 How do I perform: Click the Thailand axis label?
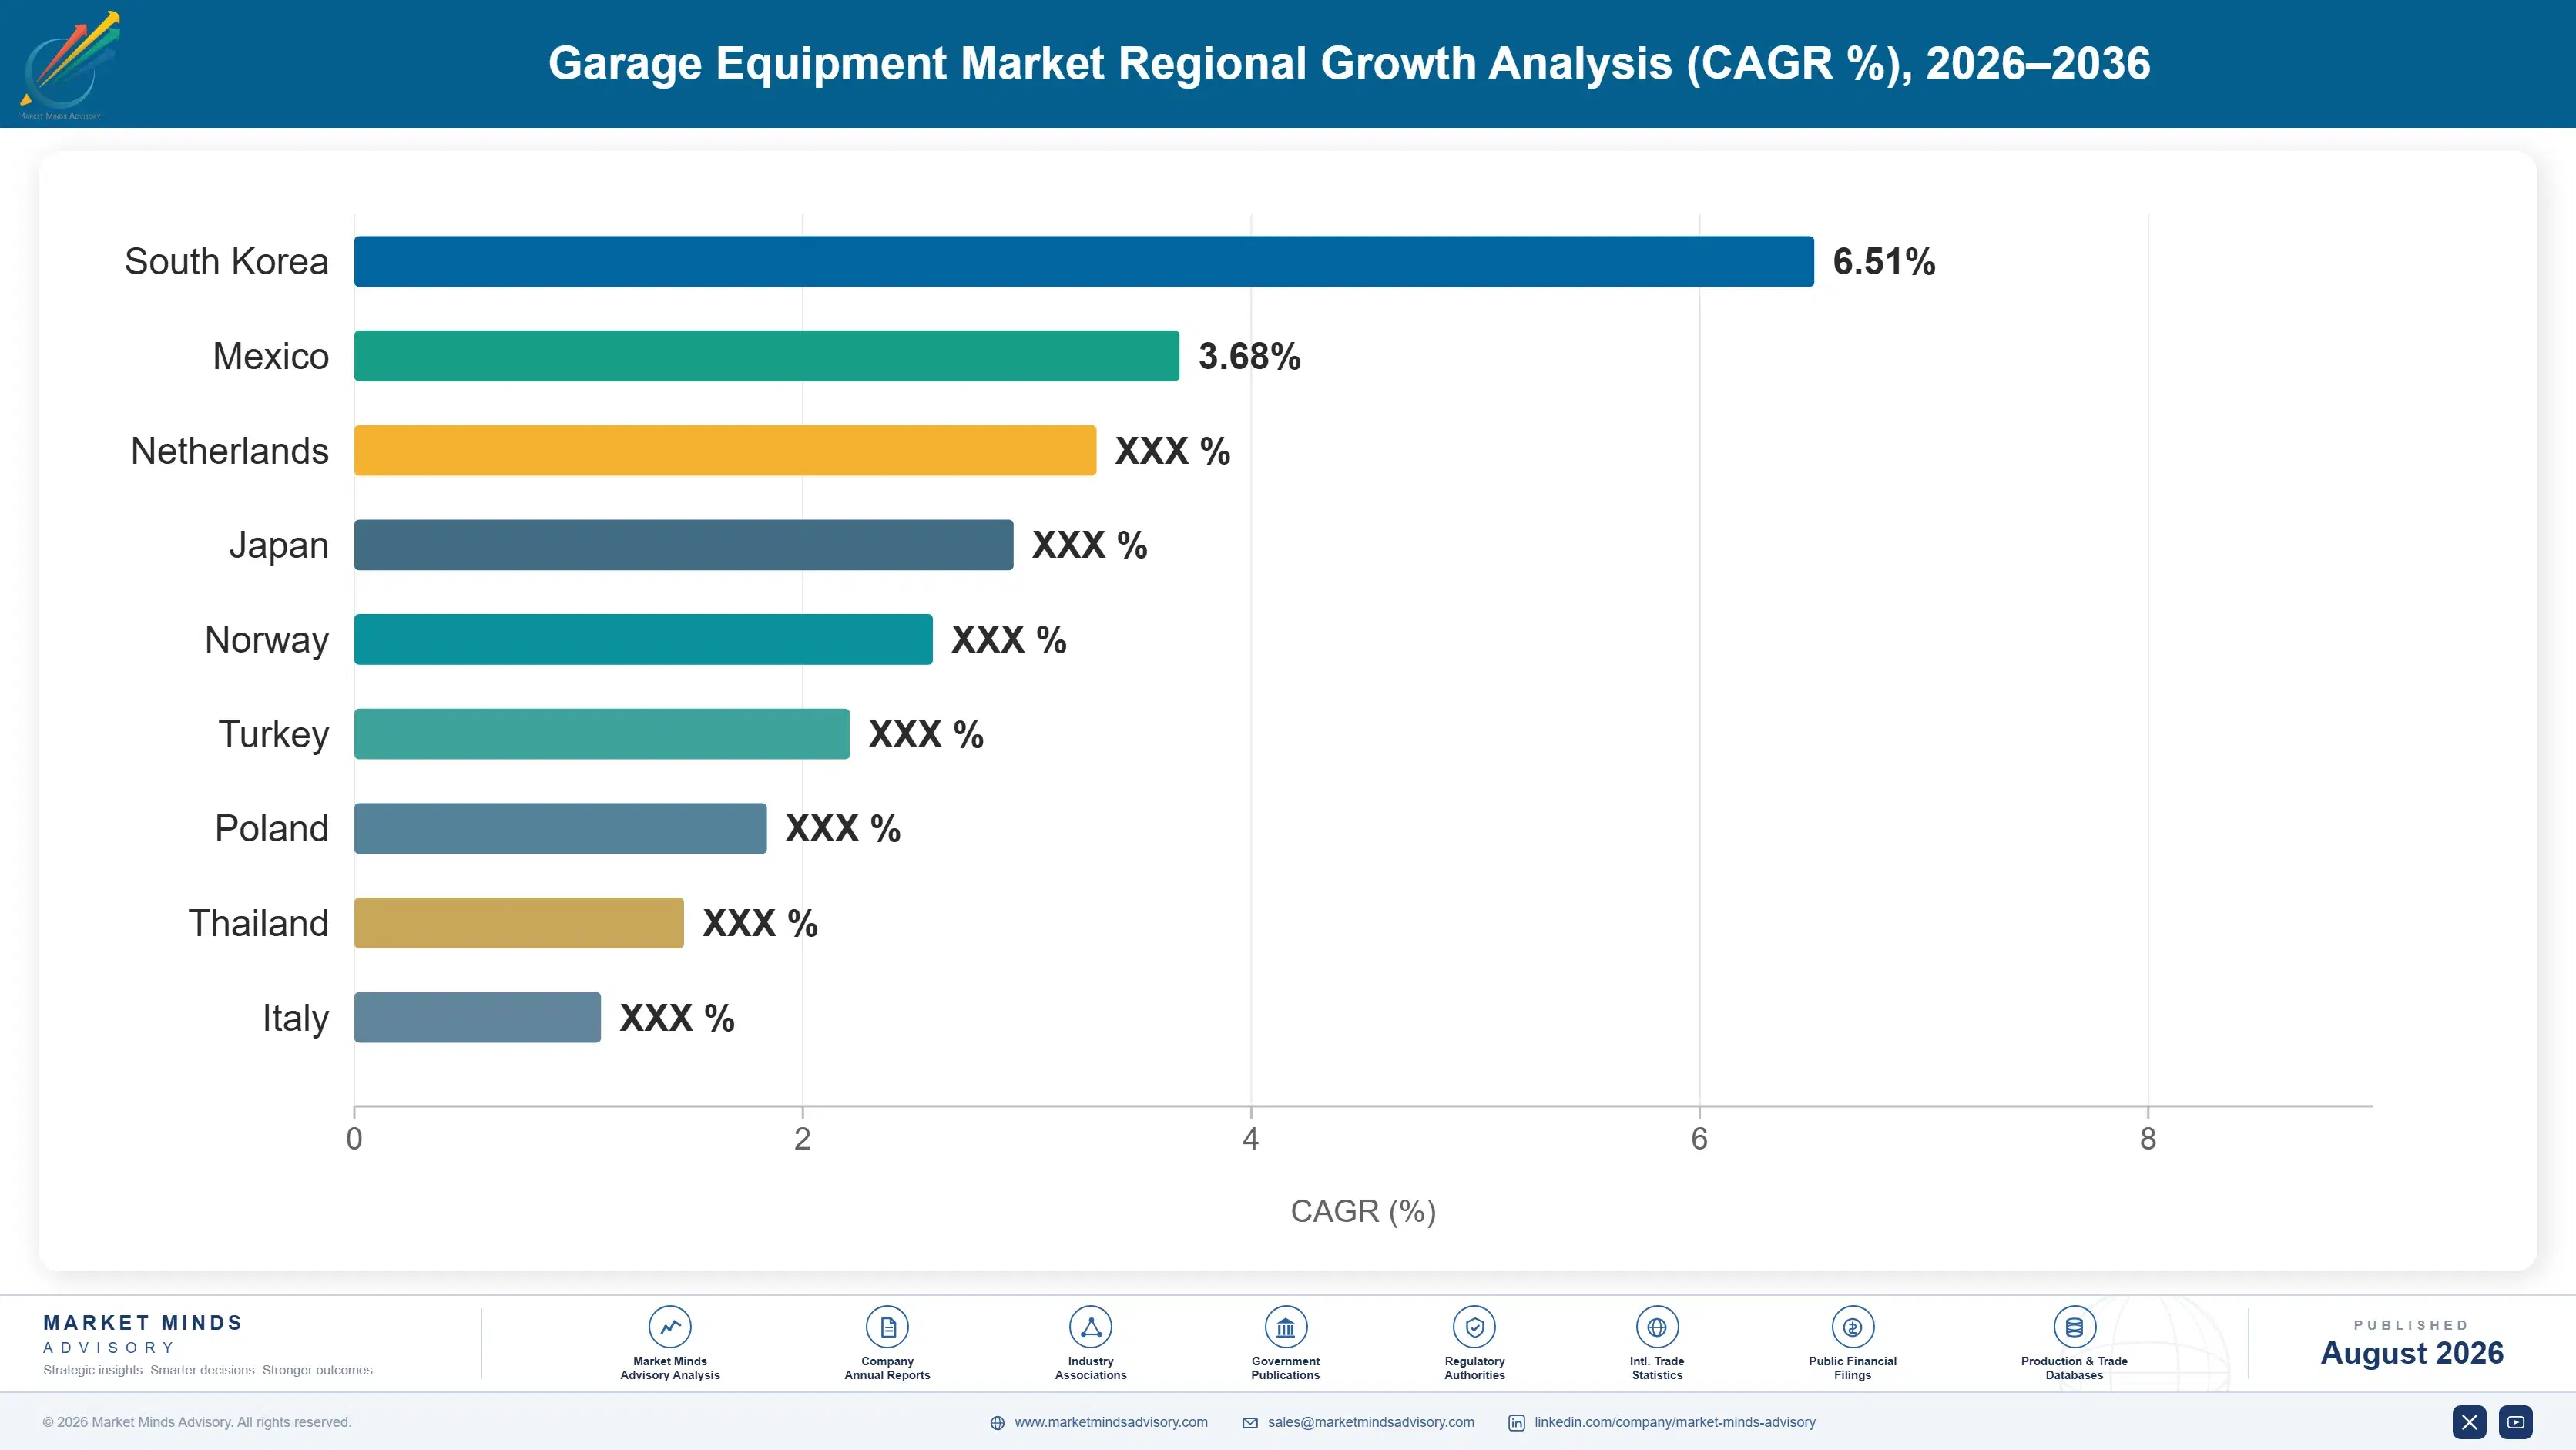259,923
